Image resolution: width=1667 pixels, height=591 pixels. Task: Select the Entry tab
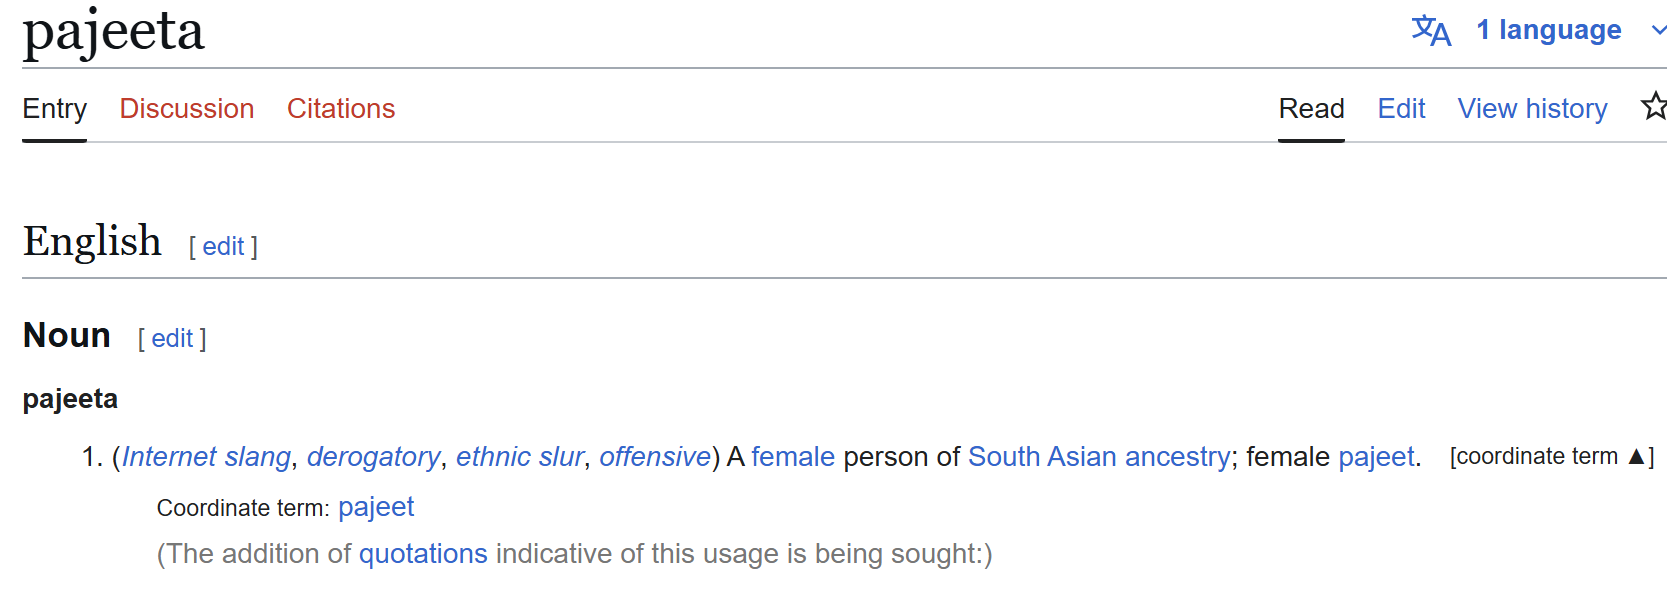[55, 109]
